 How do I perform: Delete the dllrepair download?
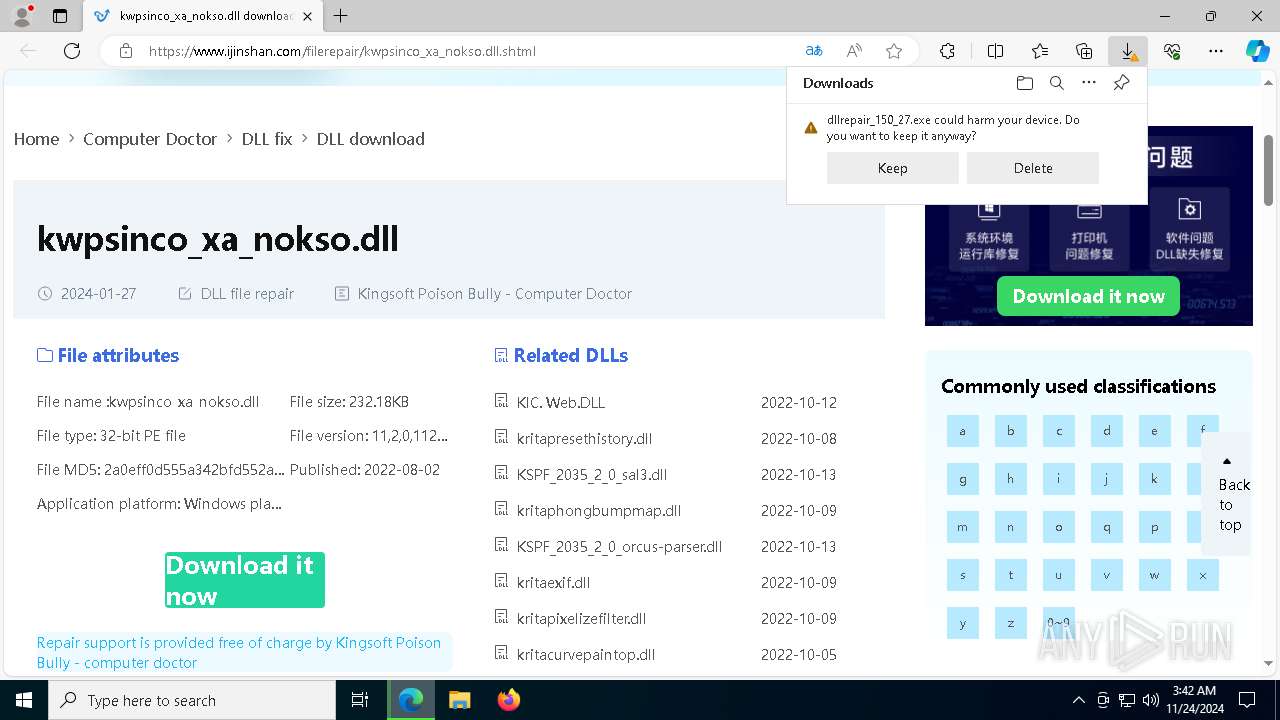[1033, 168]
